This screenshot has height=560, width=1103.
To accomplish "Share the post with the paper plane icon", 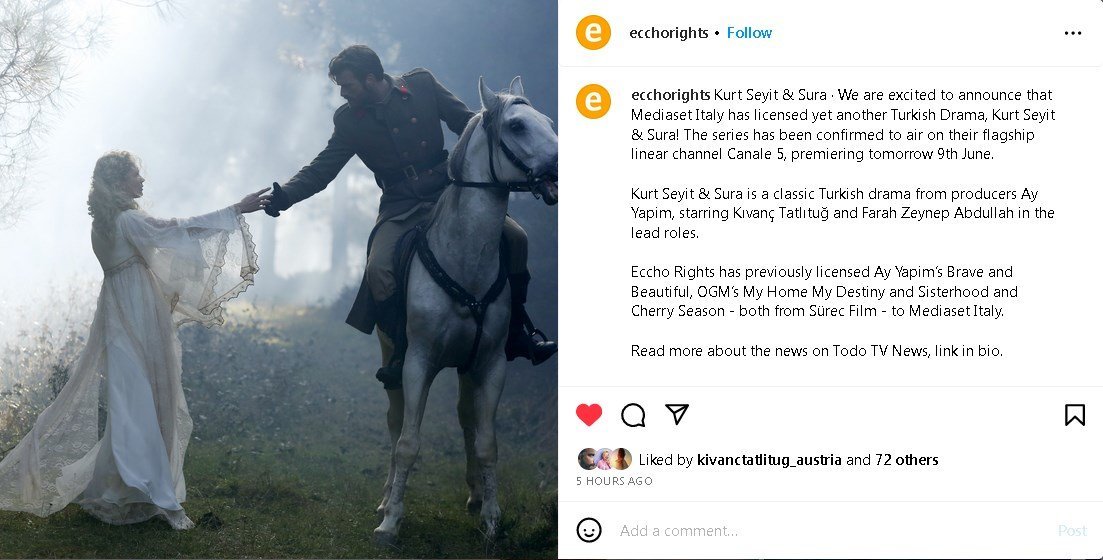I will pyautogui.click(x=677, y=414).
